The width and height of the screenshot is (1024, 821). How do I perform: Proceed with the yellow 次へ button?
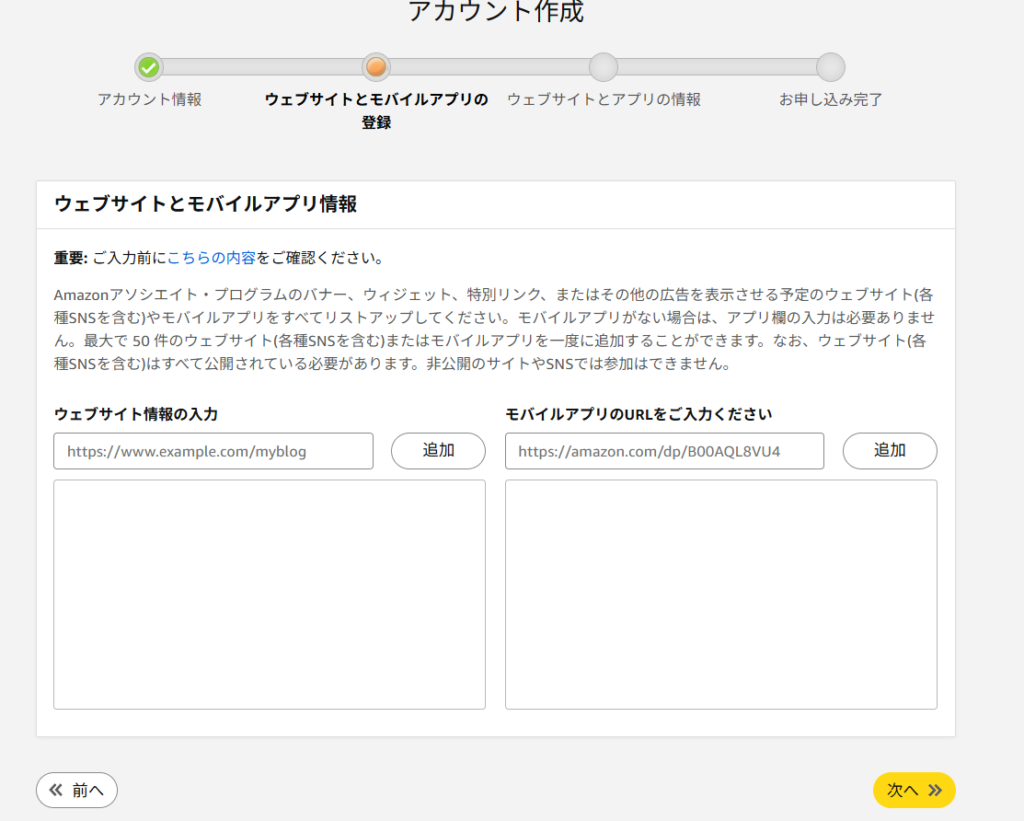coord(914,790)
